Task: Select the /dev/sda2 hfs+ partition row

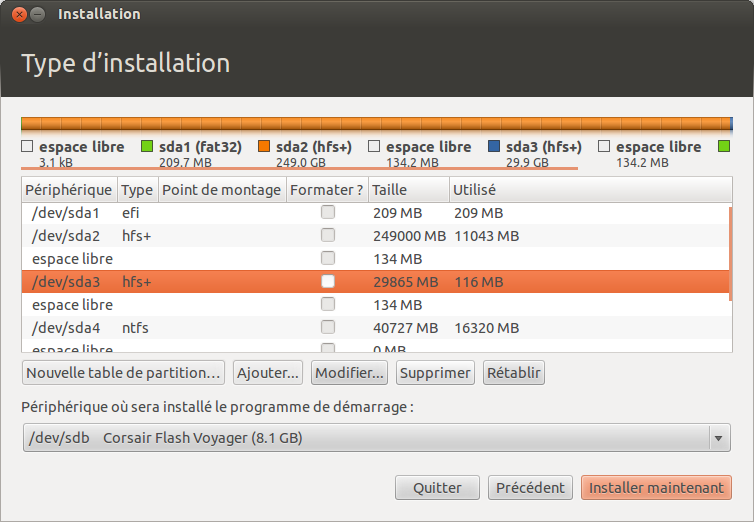Action: coord(200,235)
